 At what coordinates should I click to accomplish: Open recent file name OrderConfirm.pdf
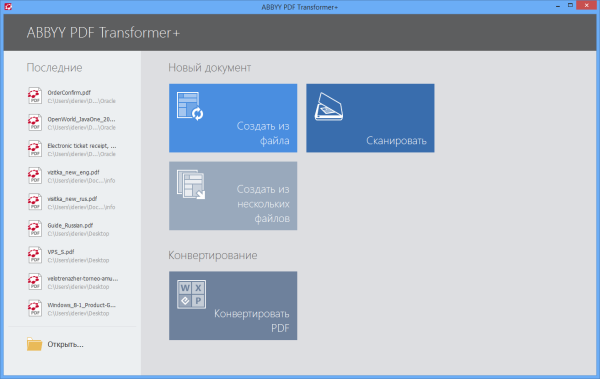[x=69, y=93]
